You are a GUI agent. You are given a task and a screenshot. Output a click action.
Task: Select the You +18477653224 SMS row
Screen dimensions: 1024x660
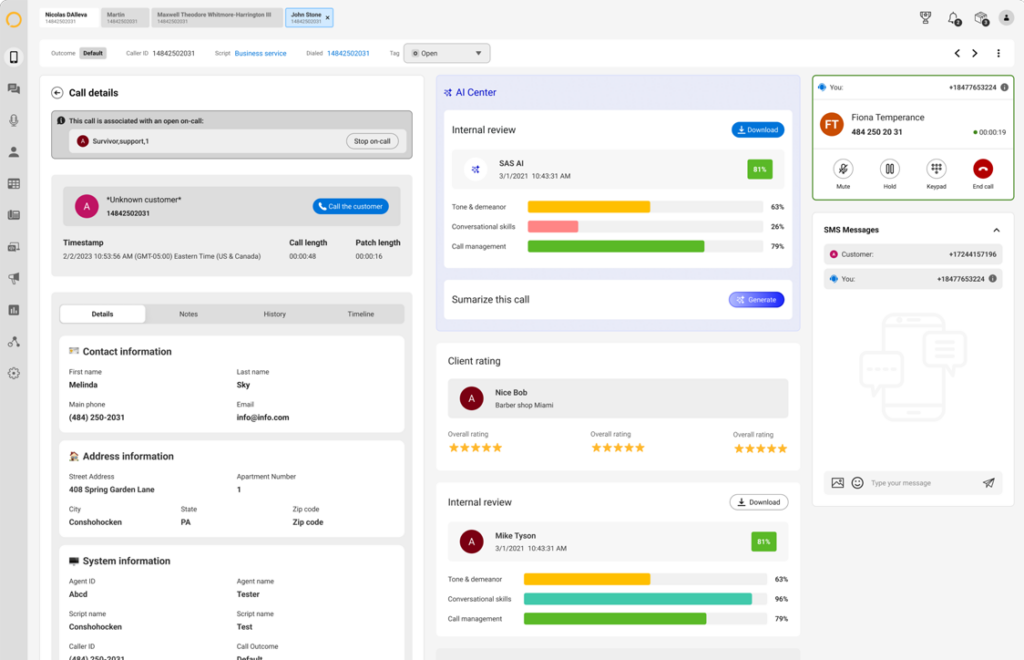point(912,279)
